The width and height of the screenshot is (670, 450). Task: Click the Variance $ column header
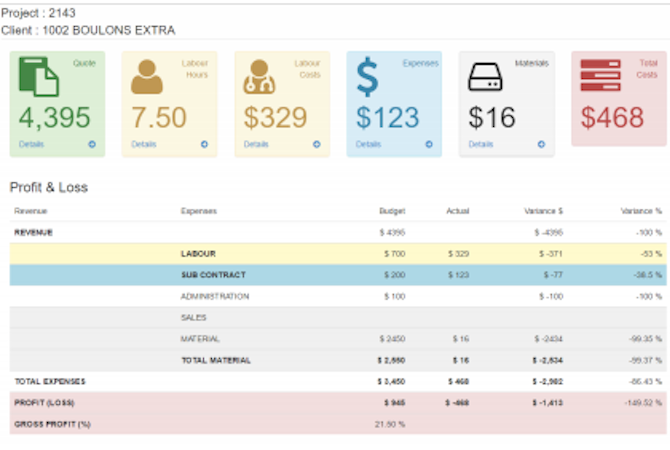pos(544,211)
